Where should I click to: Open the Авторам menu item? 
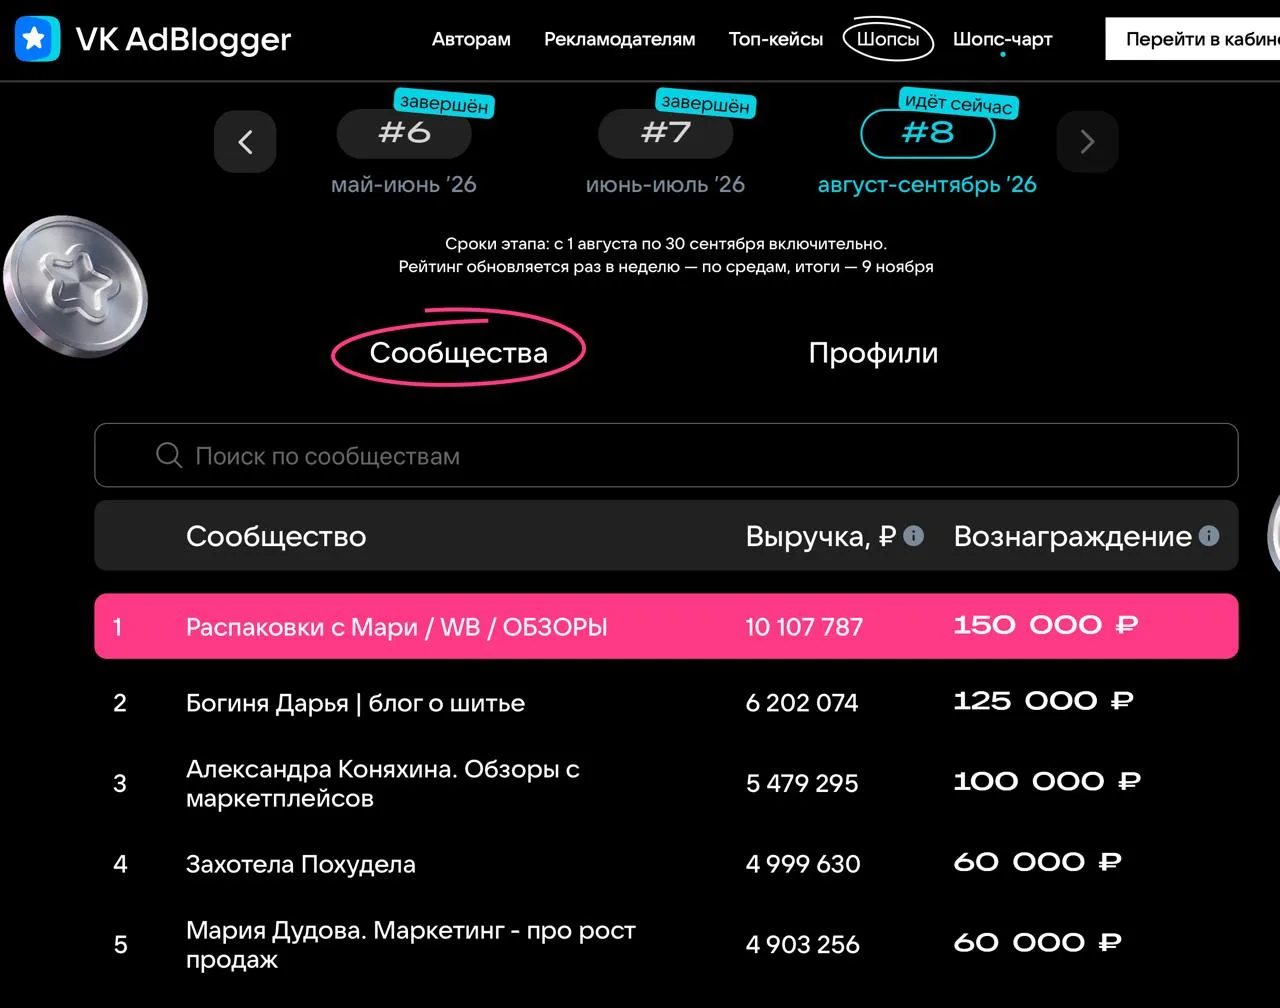tap(471, 39)
